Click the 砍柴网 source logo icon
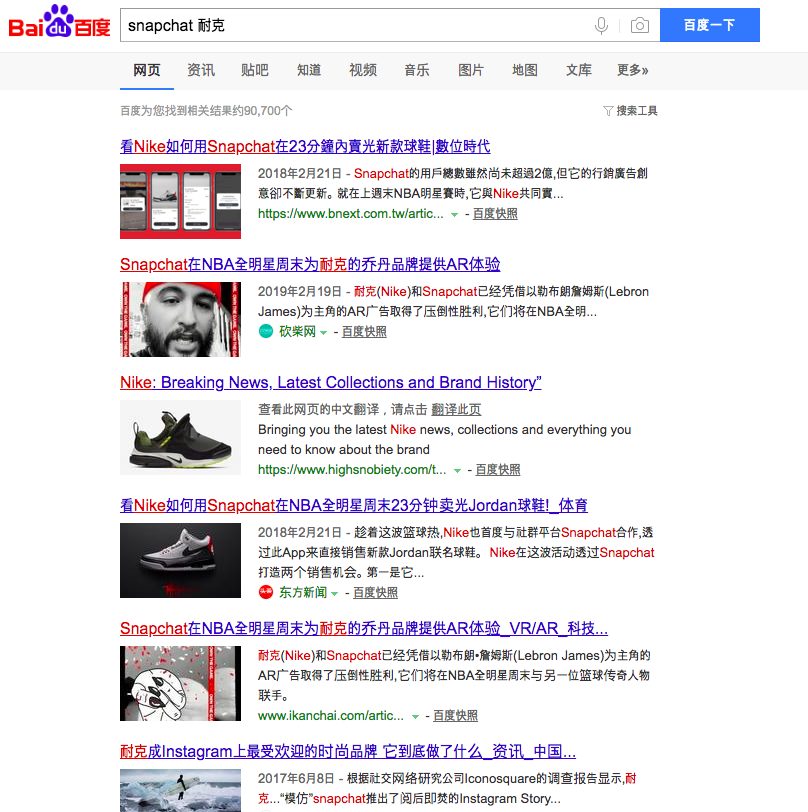 coord(266,331)
